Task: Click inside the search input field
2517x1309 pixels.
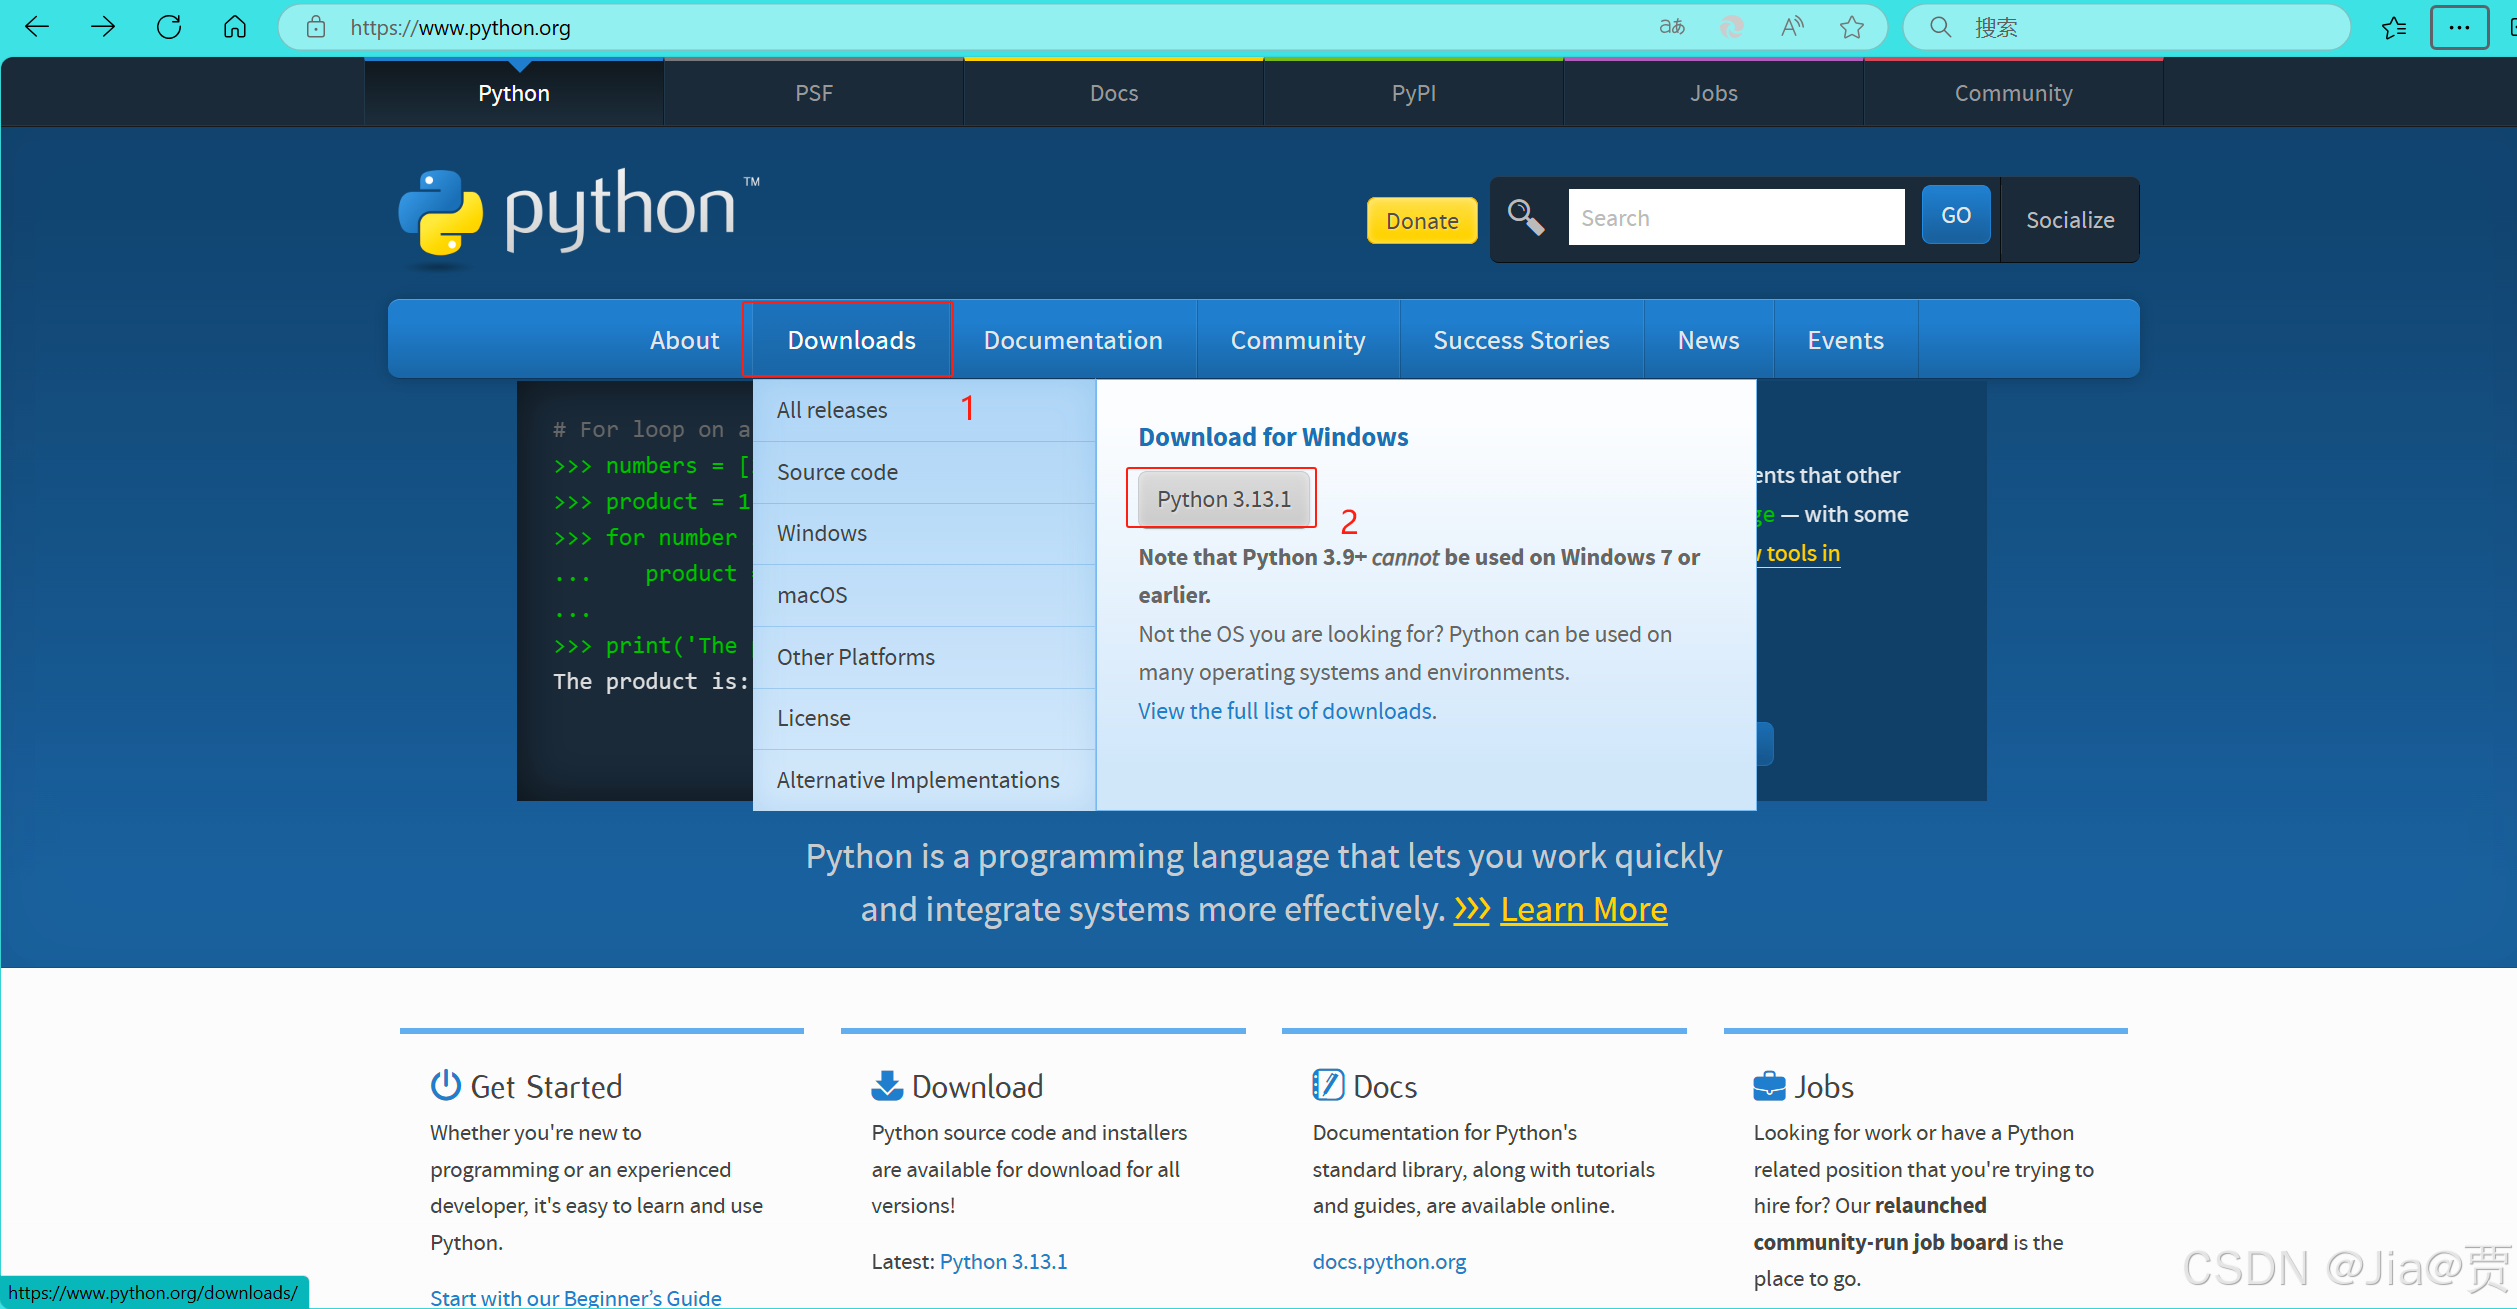Action: coord(1736,217)
